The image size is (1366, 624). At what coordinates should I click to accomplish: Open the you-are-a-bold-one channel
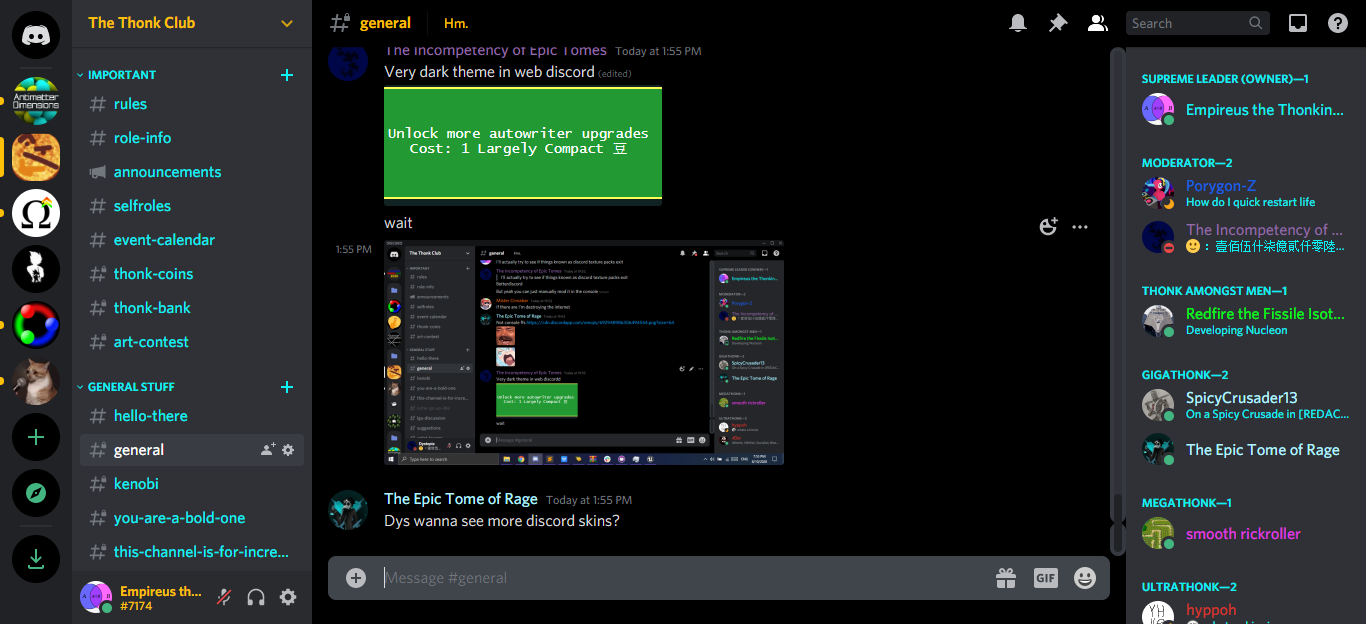[x=192, y=518]
